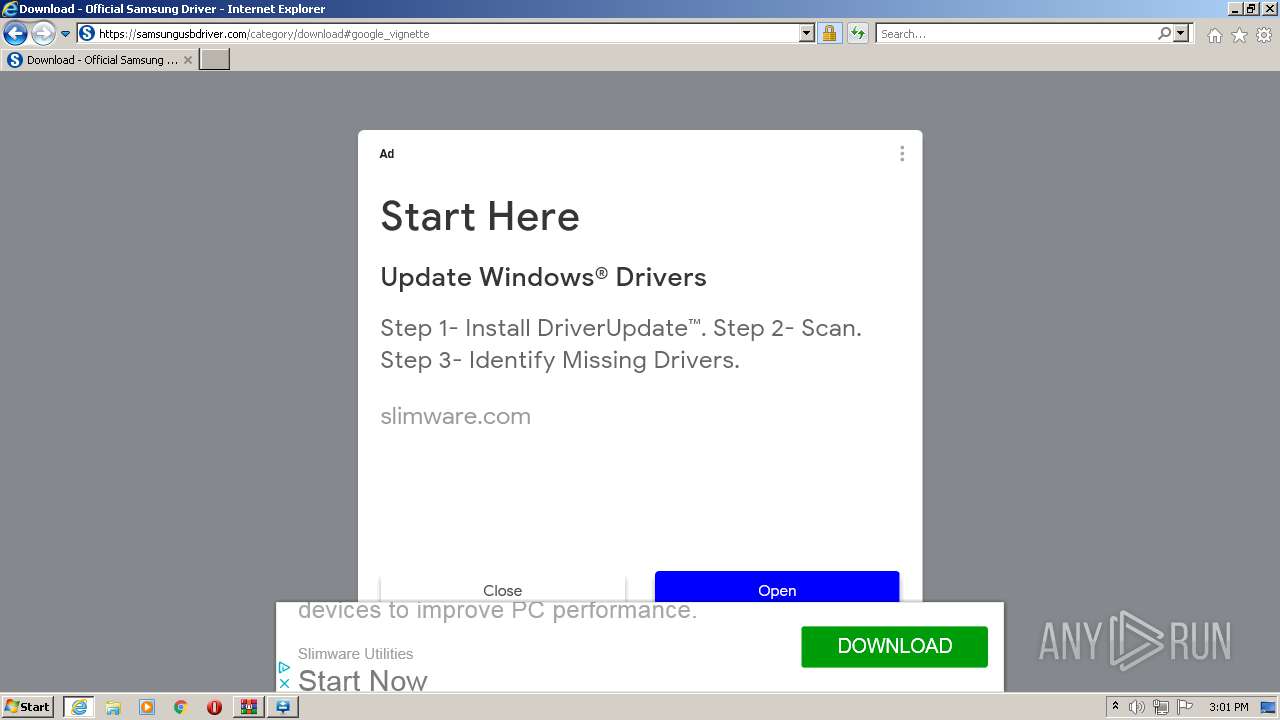Select the Download - Official Samsung tab
The image size is (1280, 720).
tap(99, 60)
